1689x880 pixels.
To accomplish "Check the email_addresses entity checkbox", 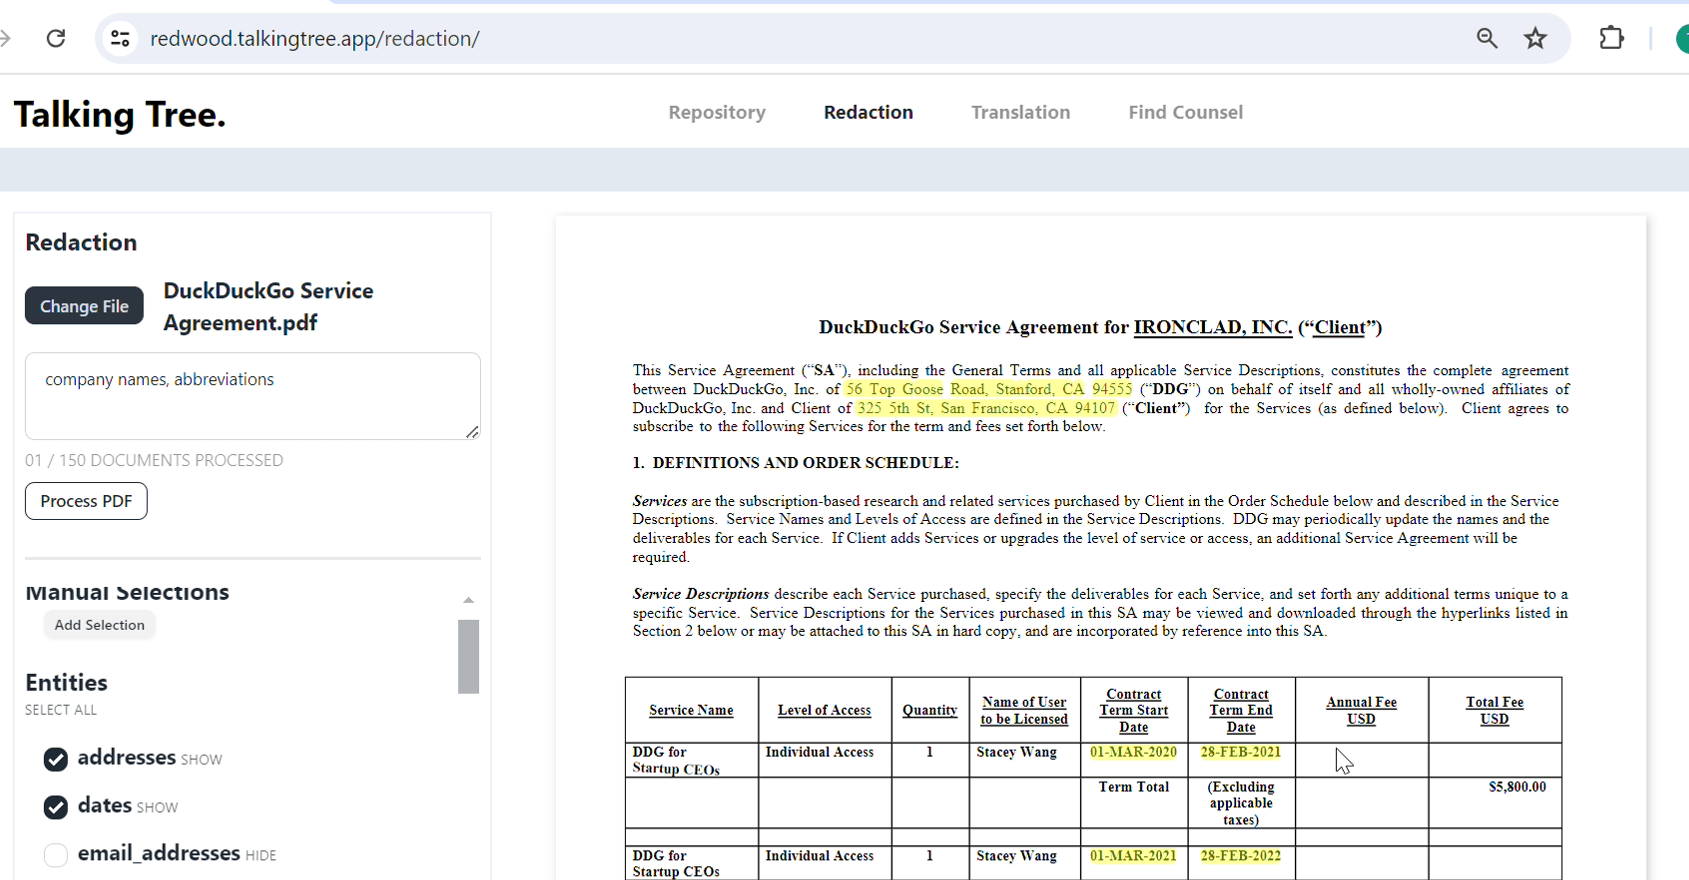I will click(56, 855).
